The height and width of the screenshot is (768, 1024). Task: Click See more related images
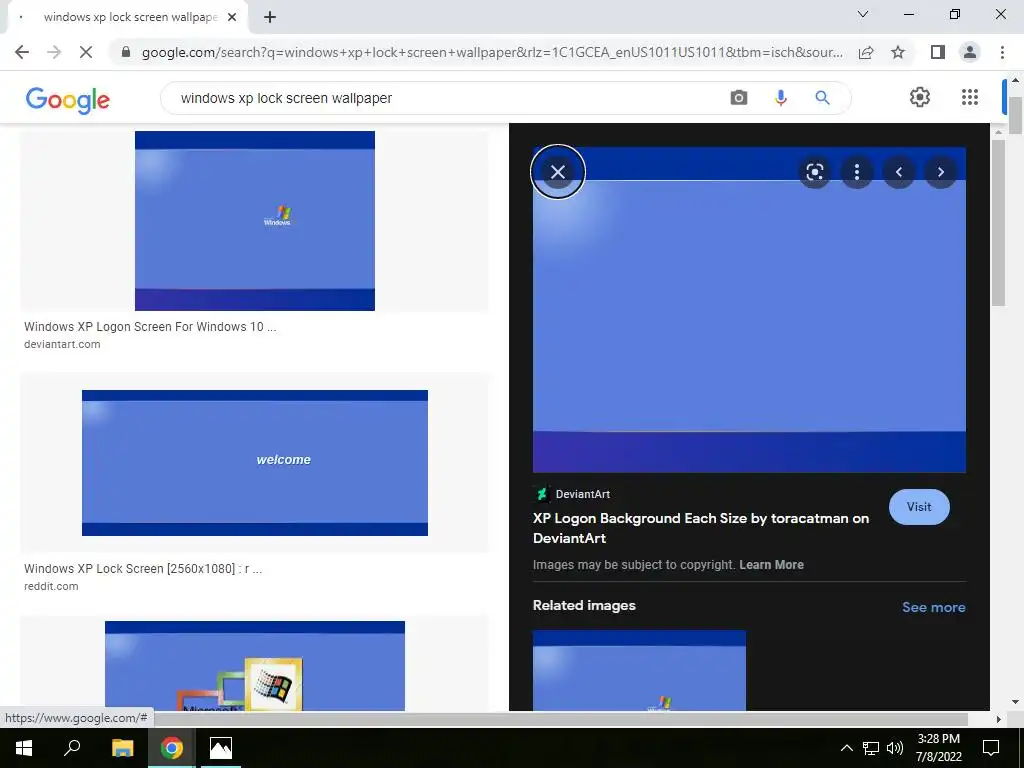933,607
